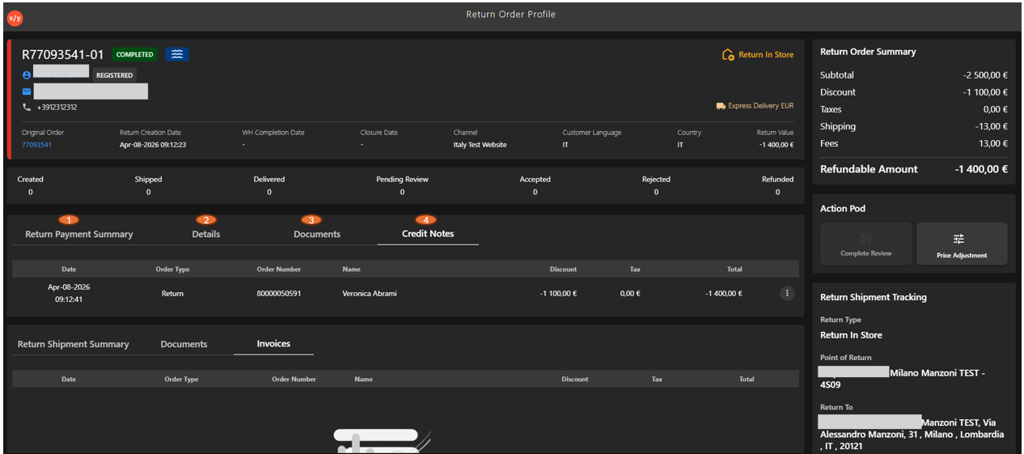Click the Italy Test Website channel value
The height and width of the screenshot is (454, 1024).
[480, 145]
